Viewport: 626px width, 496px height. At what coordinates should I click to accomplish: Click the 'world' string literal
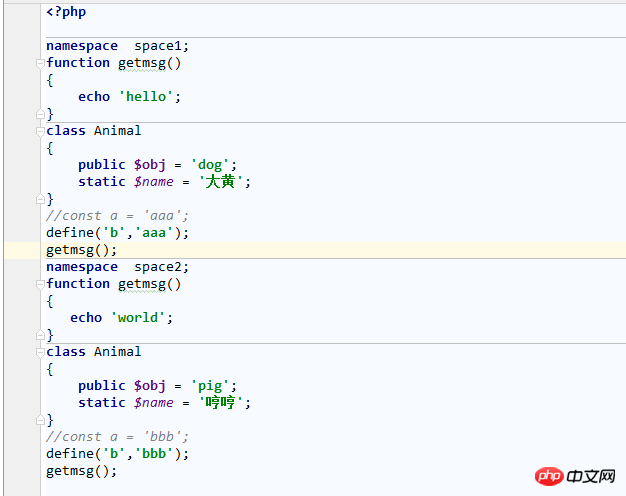pos(141,318)
